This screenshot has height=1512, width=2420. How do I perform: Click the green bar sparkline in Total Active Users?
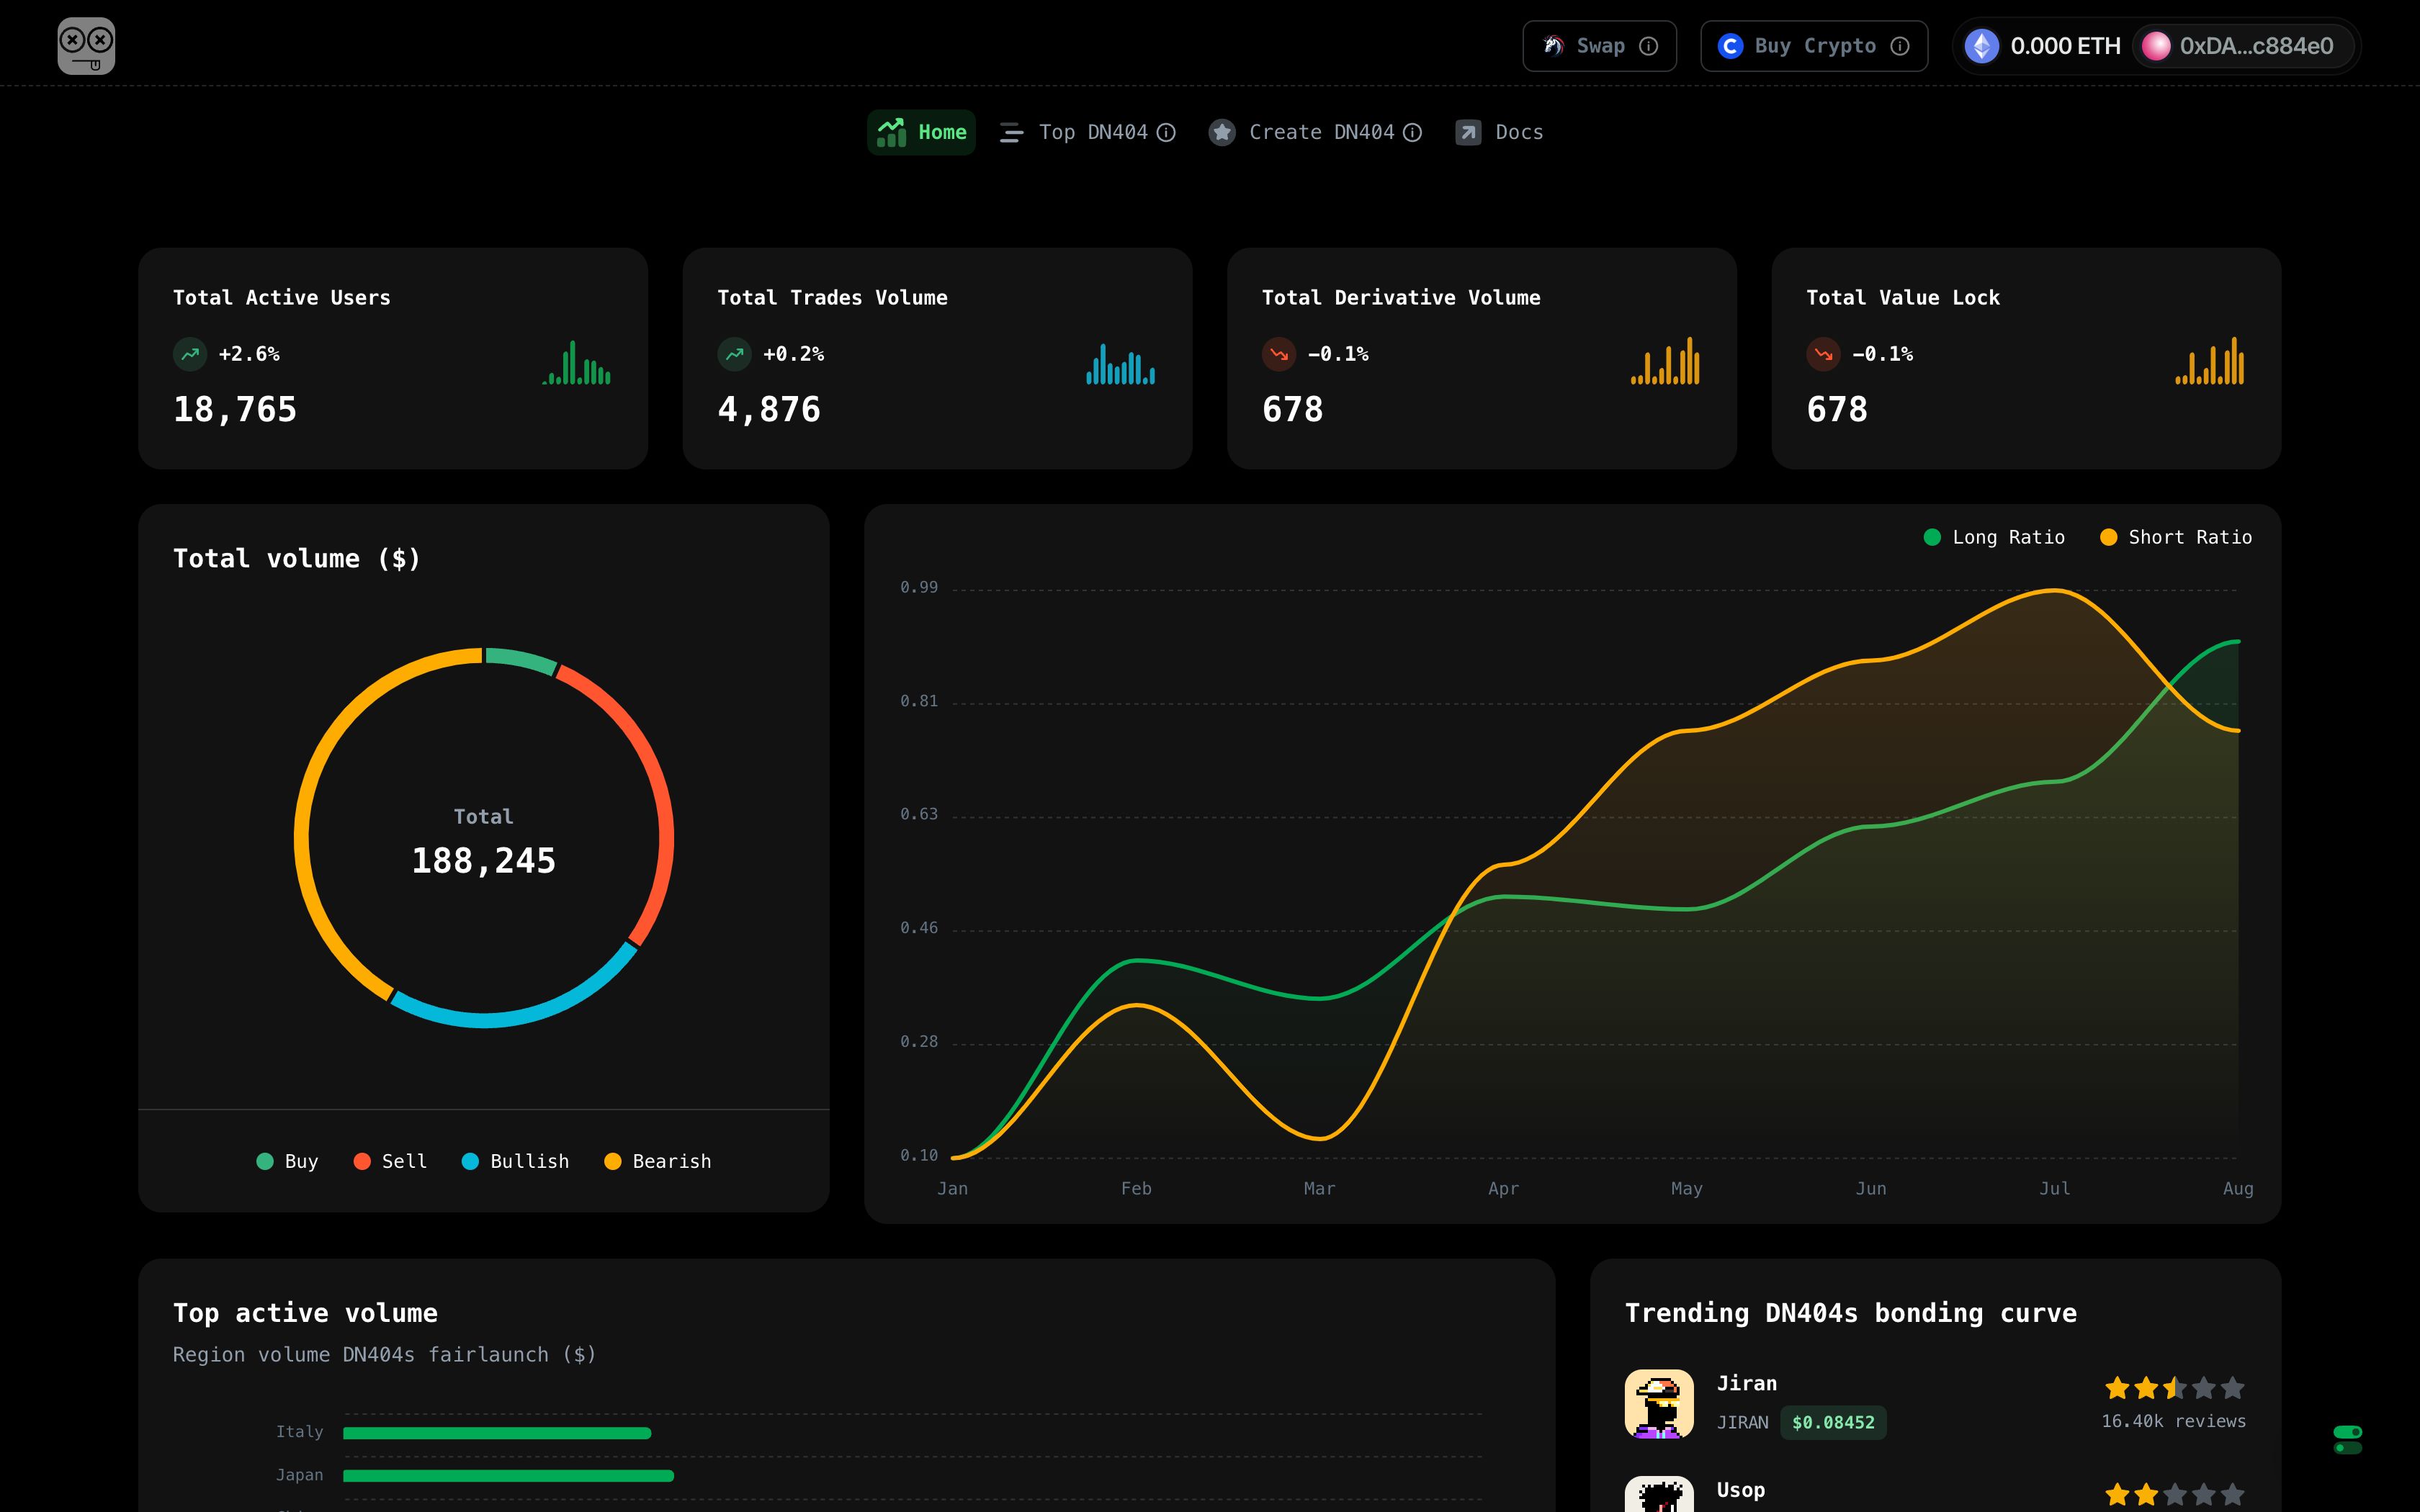coord(576,362)
